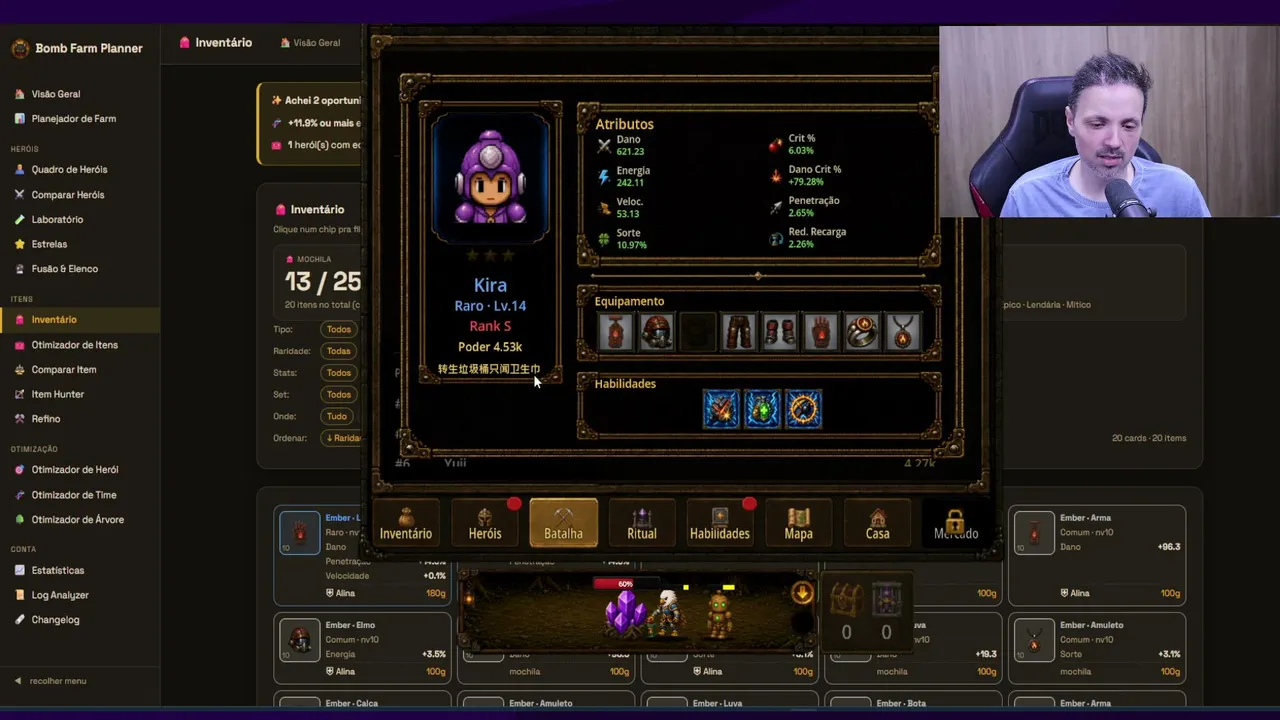Click the Refino sidebar icon

20,419
